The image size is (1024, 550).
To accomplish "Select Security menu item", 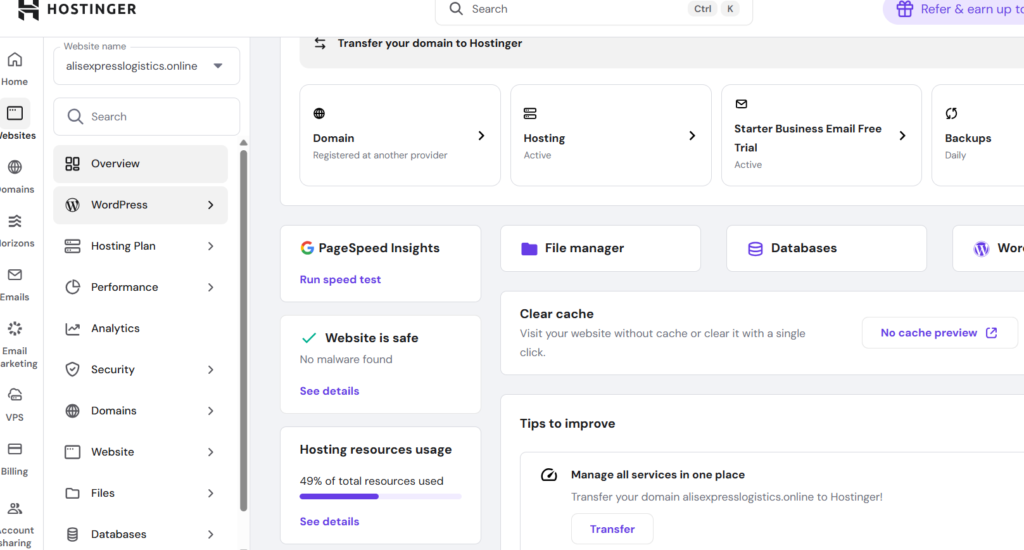I will click(140, 370).
